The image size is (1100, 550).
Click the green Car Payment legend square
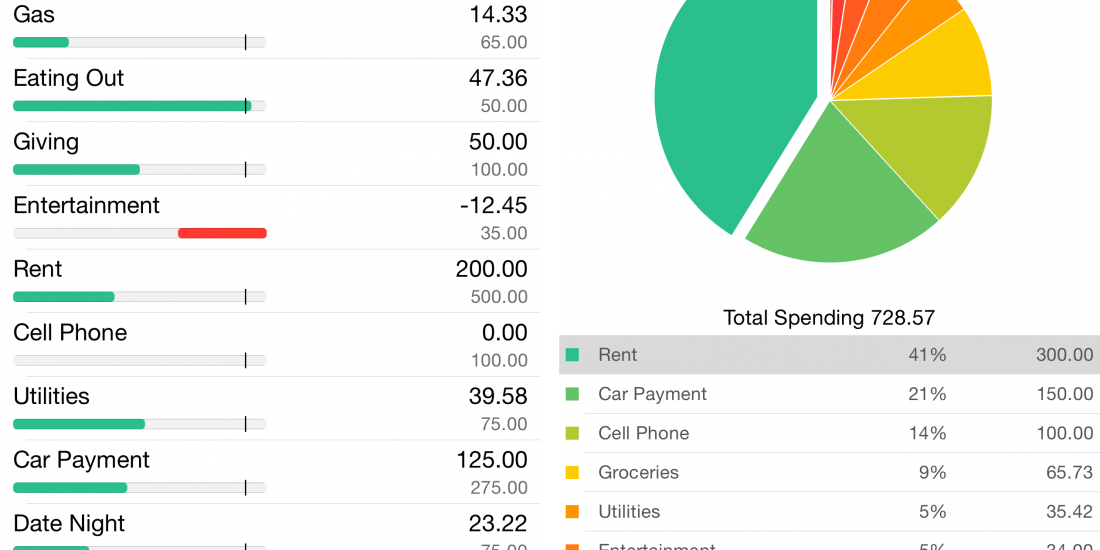pos(572,394)
